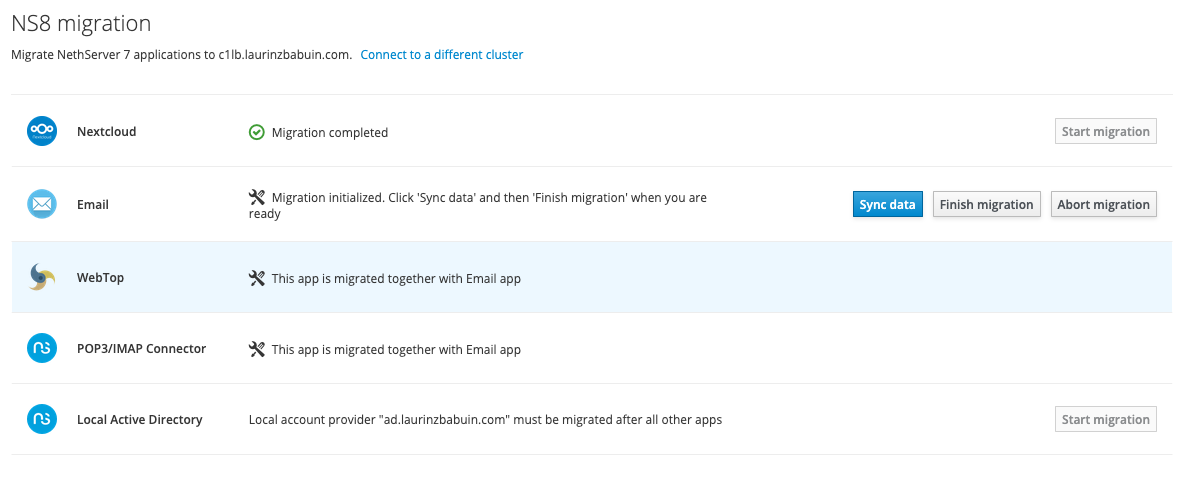Click the POP3/IMAP Connector icon

pyautogui.click(x=42, y=348)
